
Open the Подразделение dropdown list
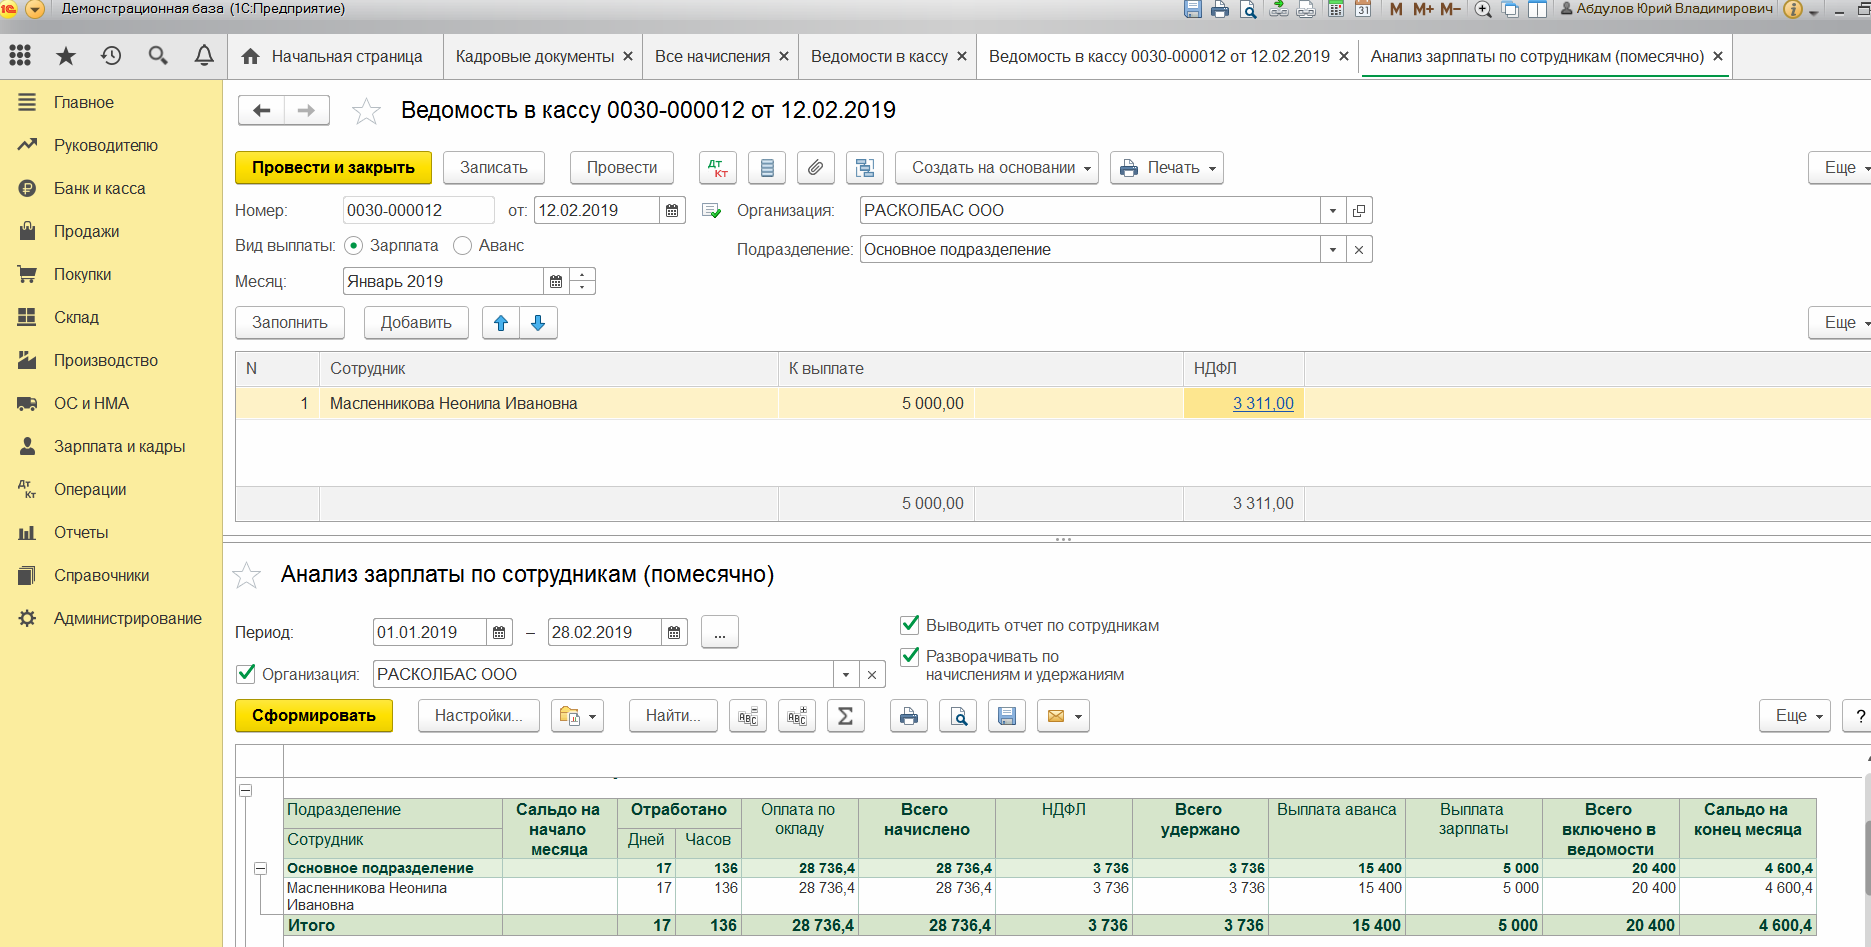[1332, 250]
